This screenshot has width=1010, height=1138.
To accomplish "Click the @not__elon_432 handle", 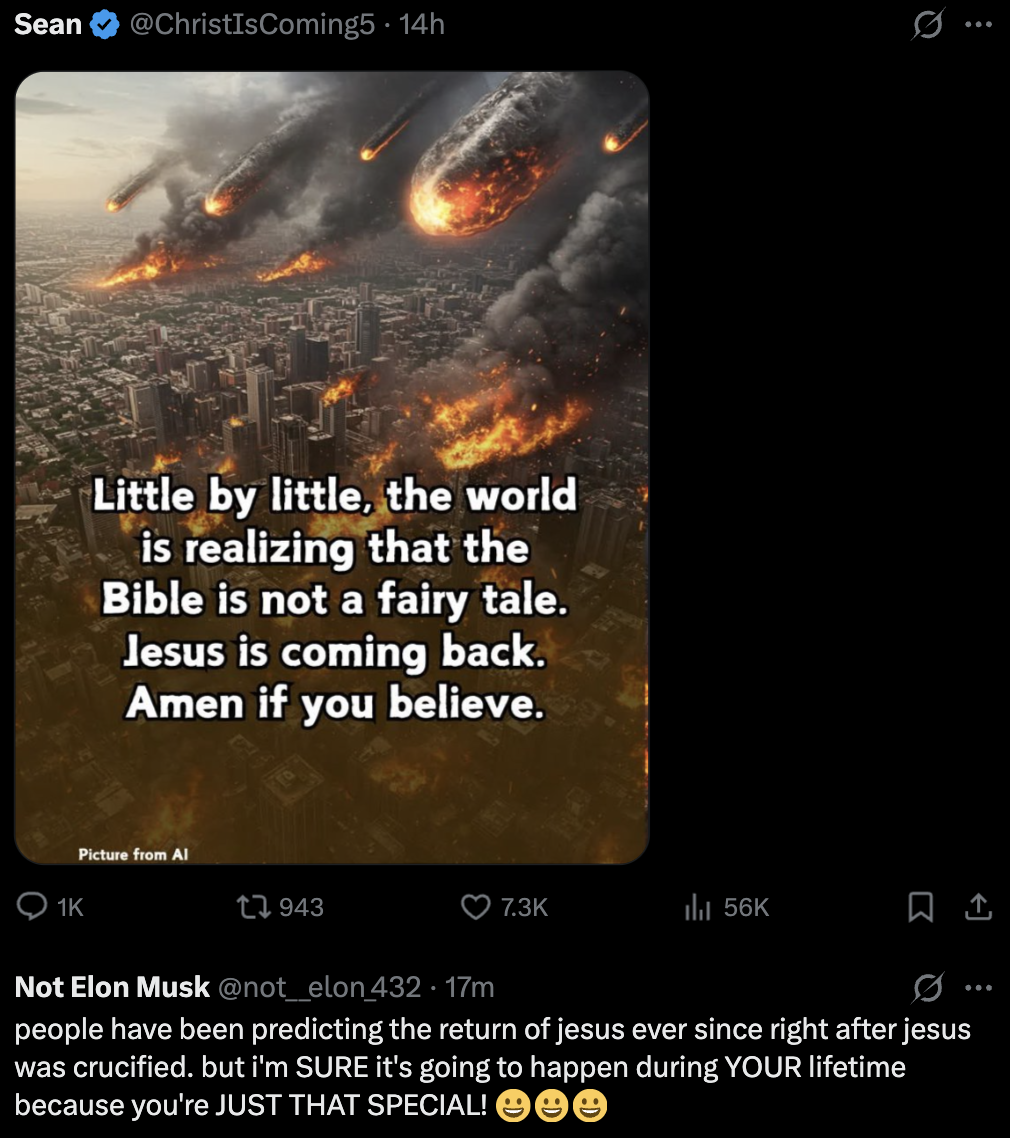I will [319, 988].
